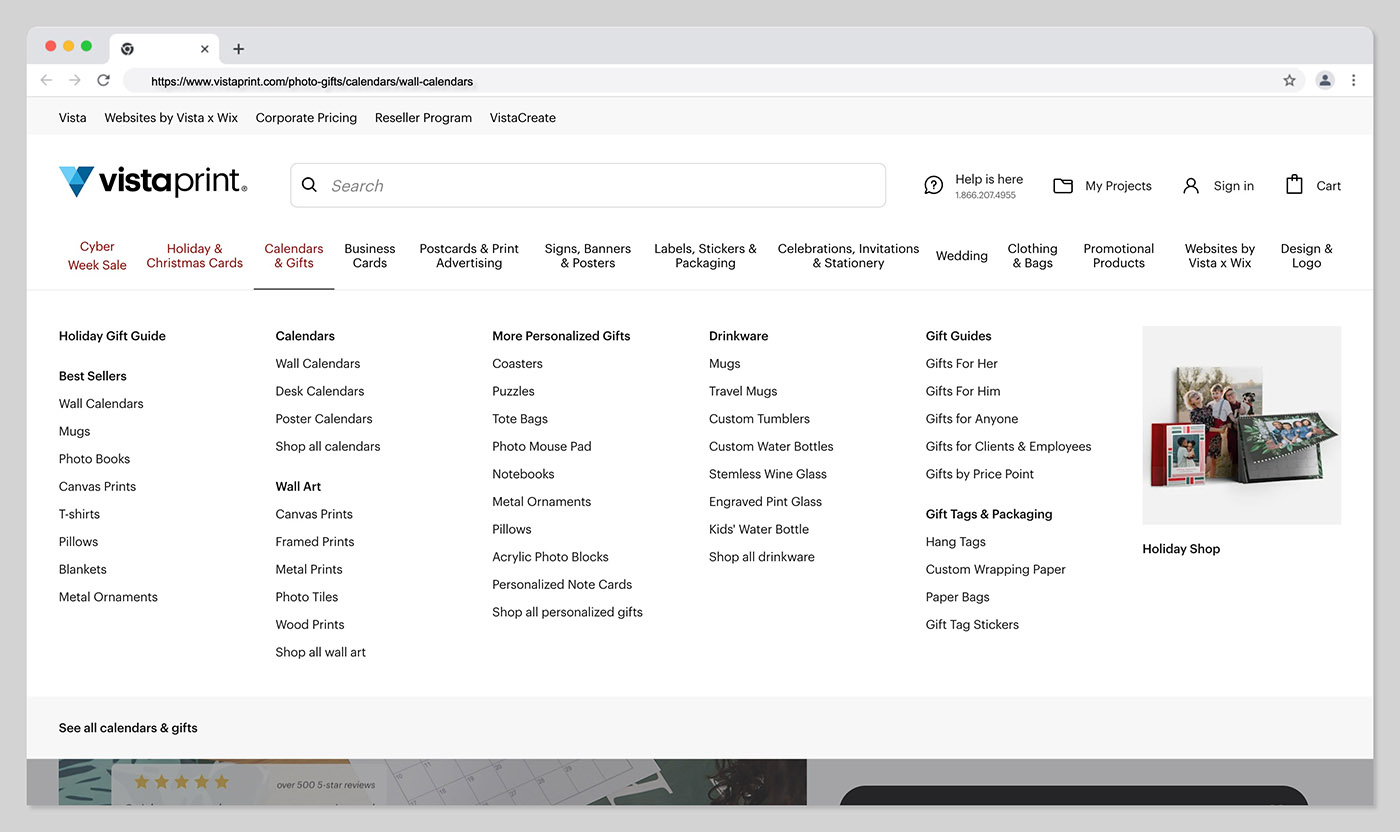This screenshot has height=832, width=1400.
Task: Click the Sign in person icon
Action: point(1190,186)
